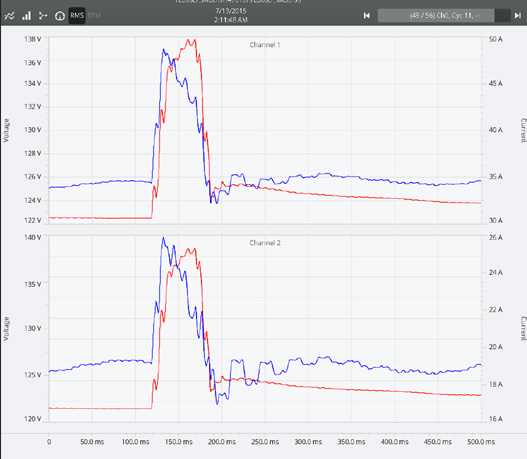This screenshot has width=527, height=459.
Task: Click the Channel 1 chart title
Action: pyautogui.click(x=265, y=45)
